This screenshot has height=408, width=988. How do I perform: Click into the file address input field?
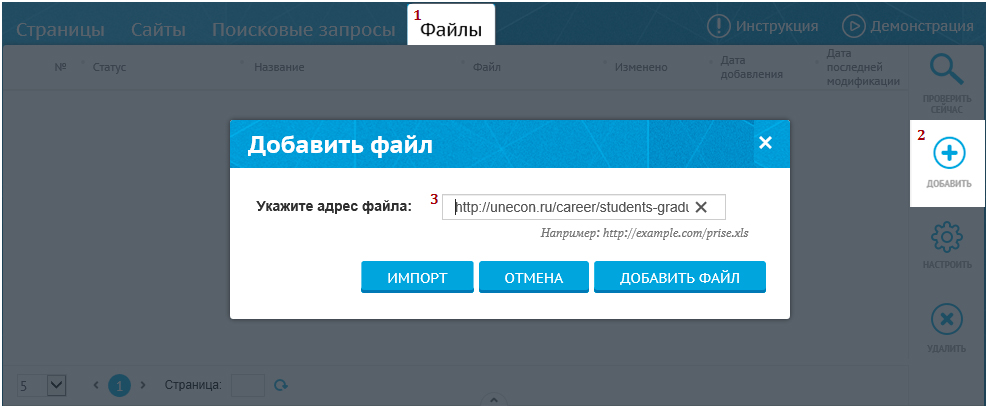(x=570, y=207)
